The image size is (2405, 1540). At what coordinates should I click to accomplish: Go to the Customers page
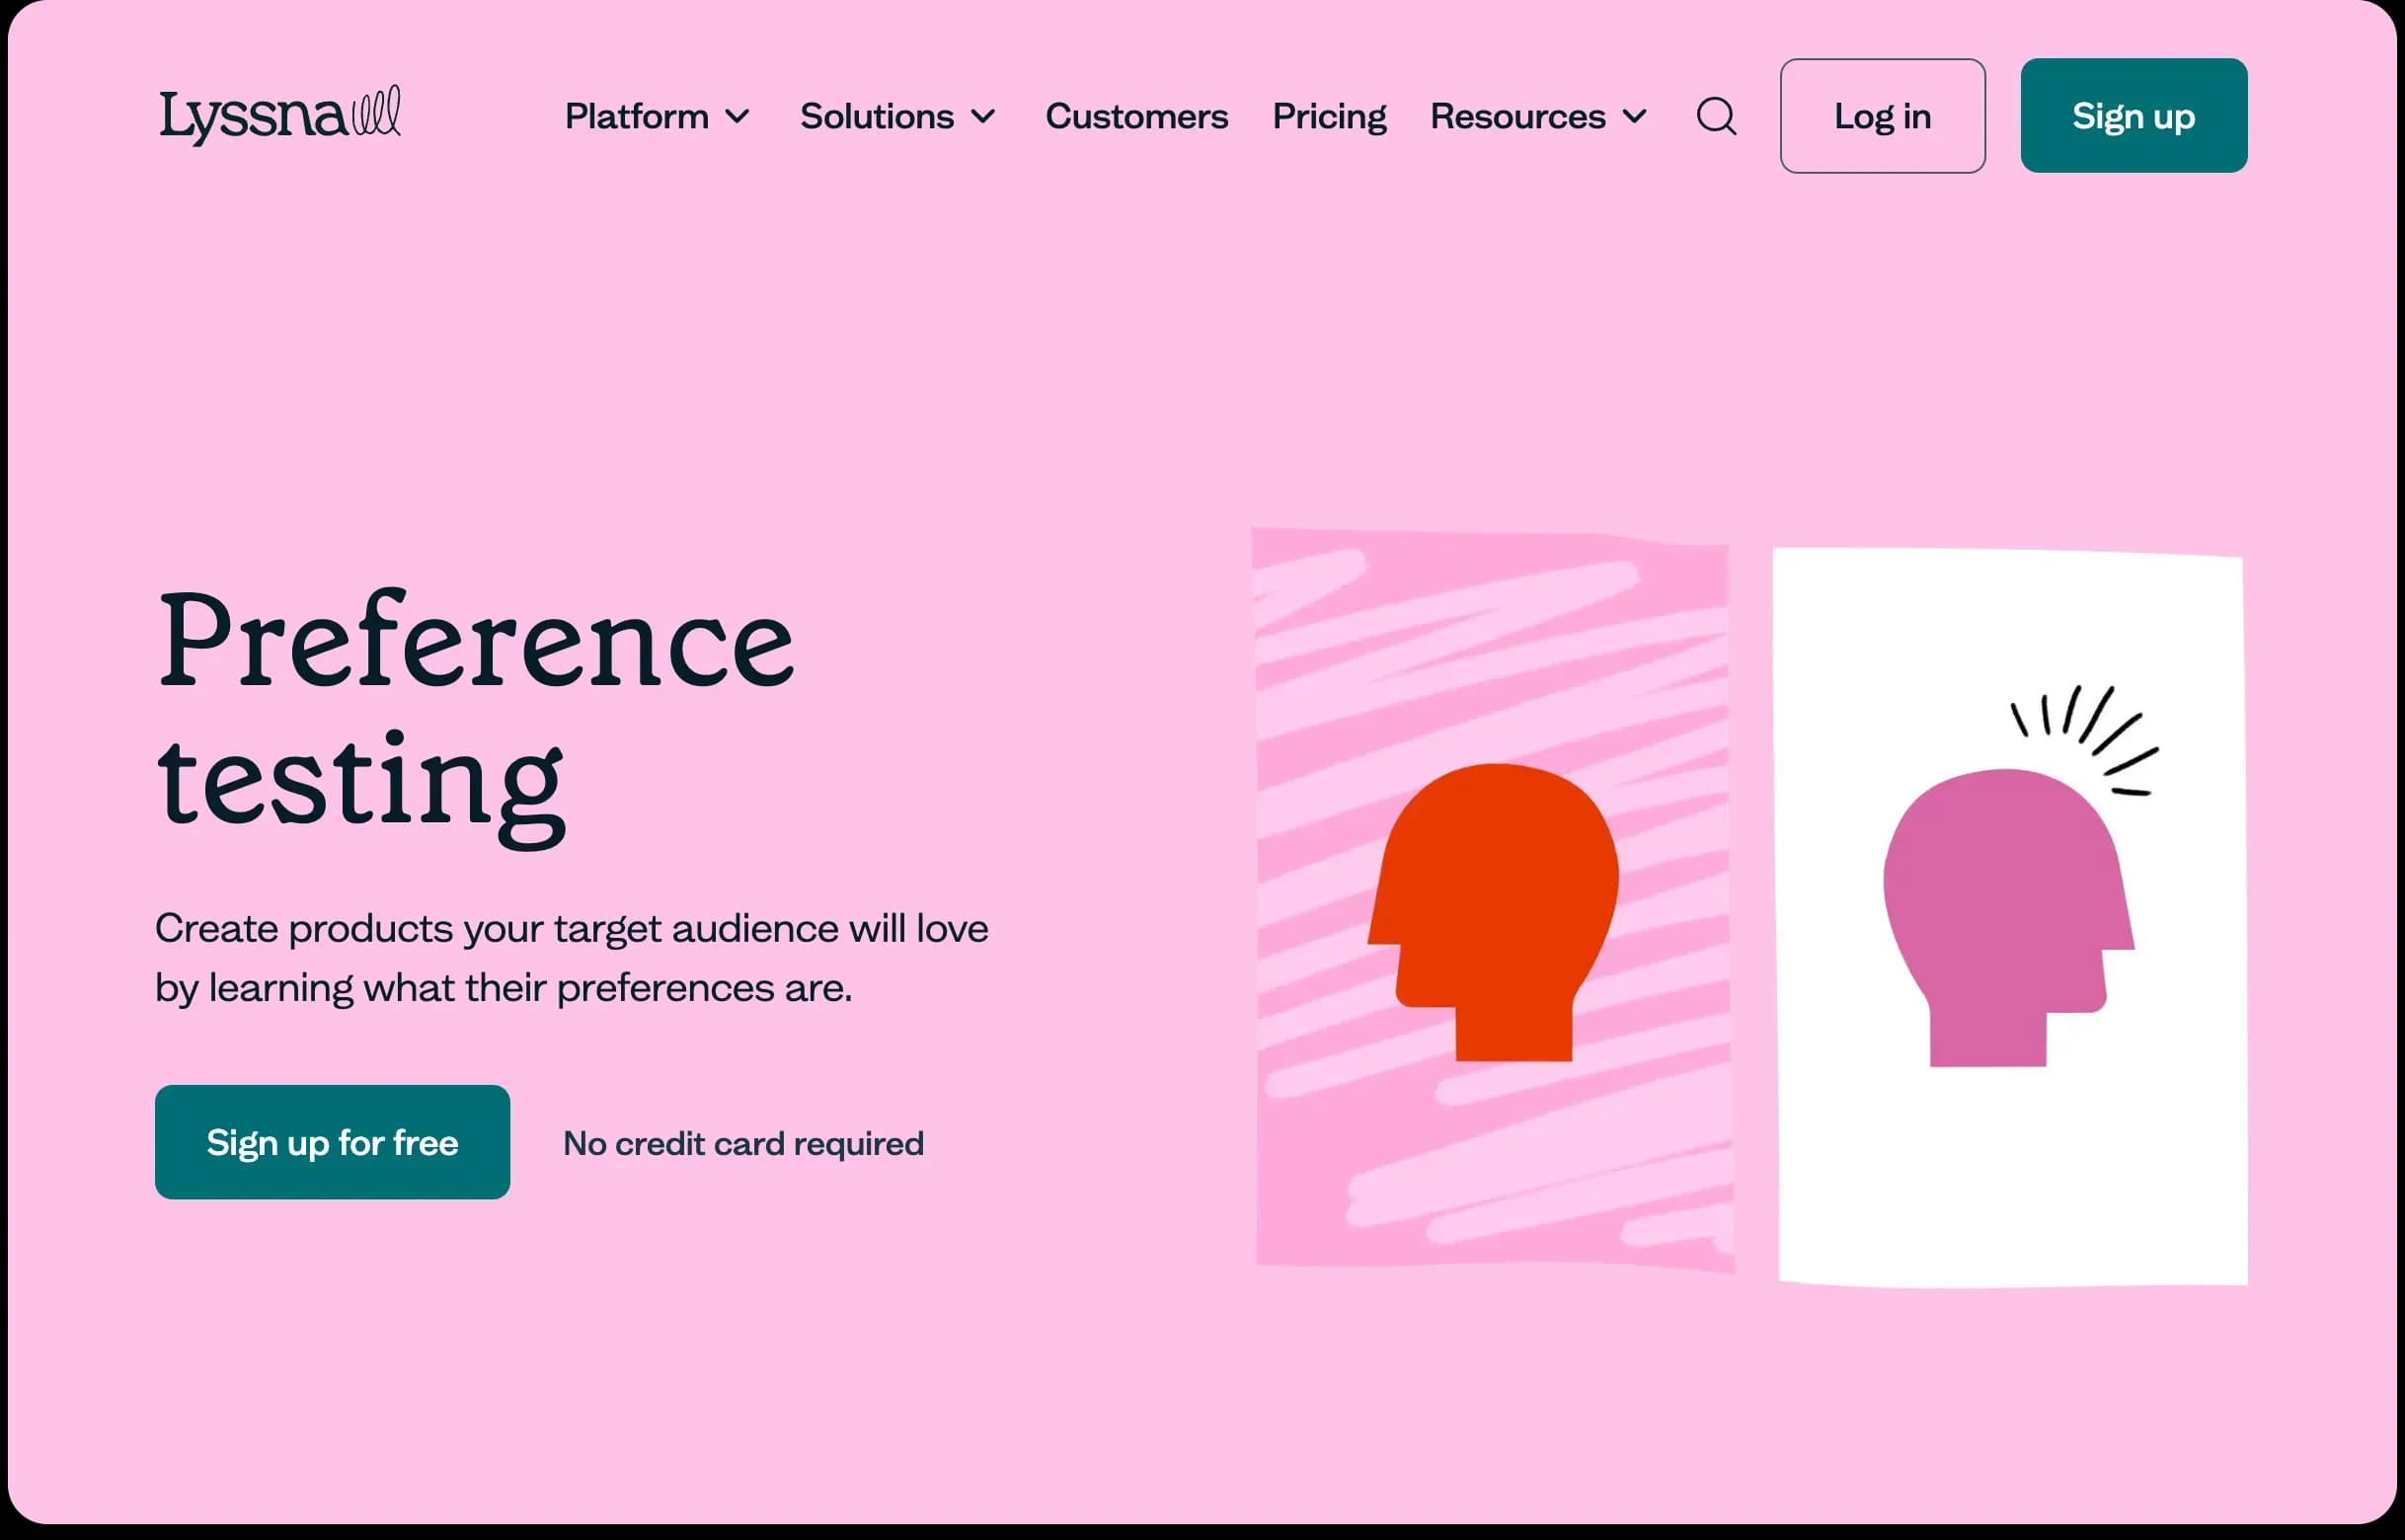click(1136, 116)
